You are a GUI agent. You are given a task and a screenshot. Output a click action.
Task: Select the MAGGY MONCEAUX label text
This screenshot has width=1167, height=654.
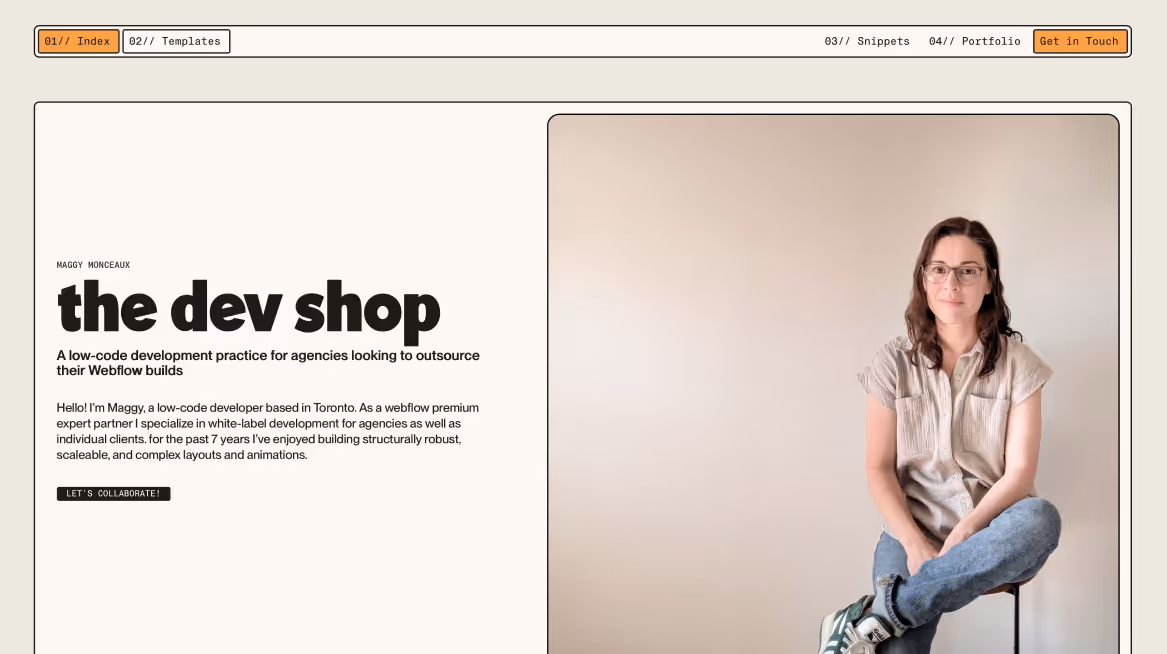(93, 265)
